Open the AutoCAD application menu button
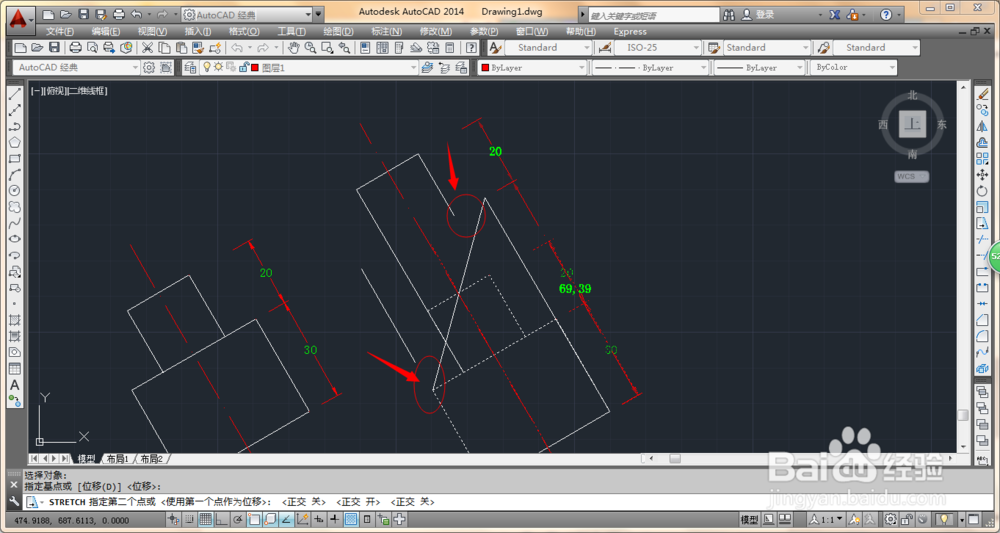 pos(21,18)
